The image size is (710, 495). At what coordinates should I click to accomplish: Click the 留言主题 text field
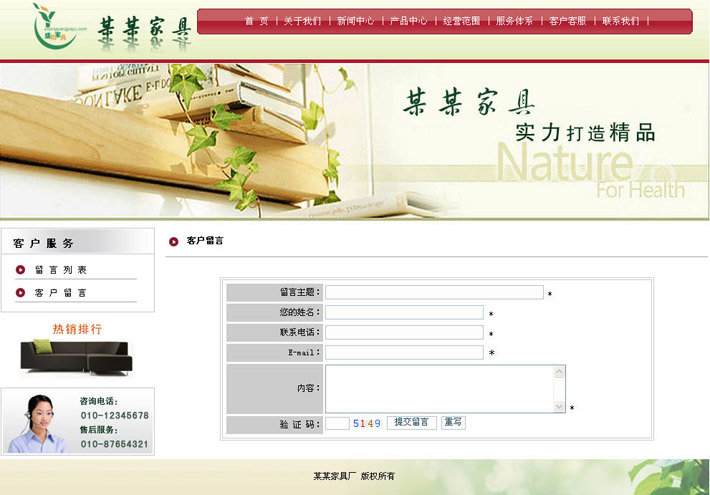click(434, 293)
